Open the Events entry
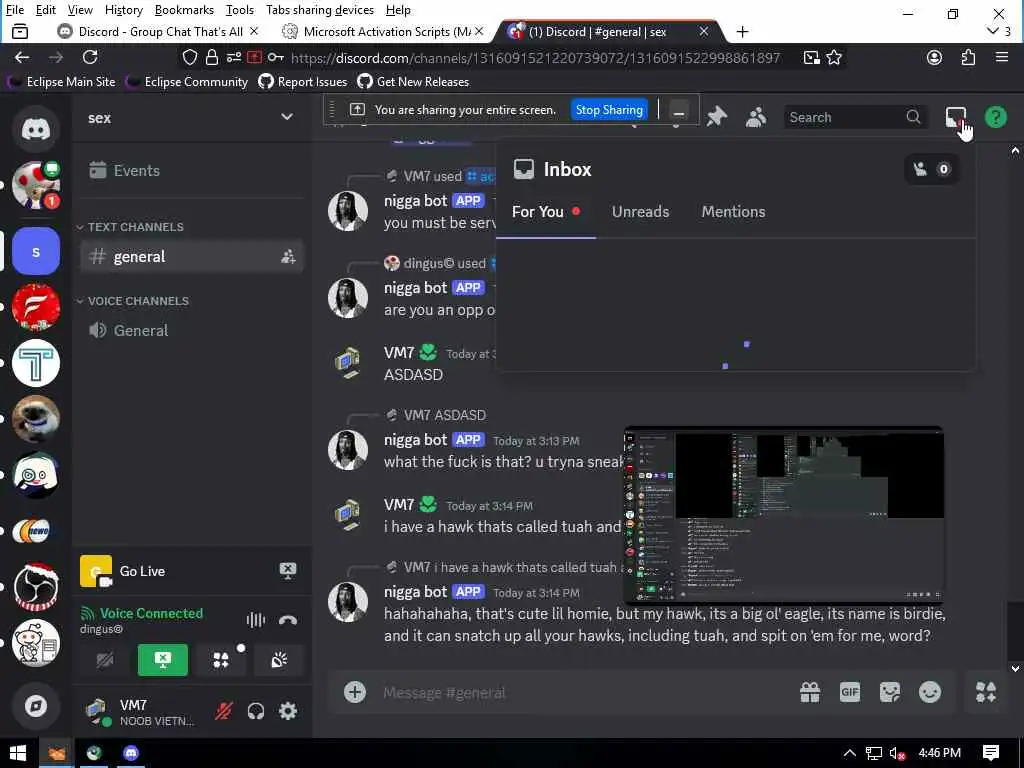This screenshot has width=1024, height=768. pos(191,170)
